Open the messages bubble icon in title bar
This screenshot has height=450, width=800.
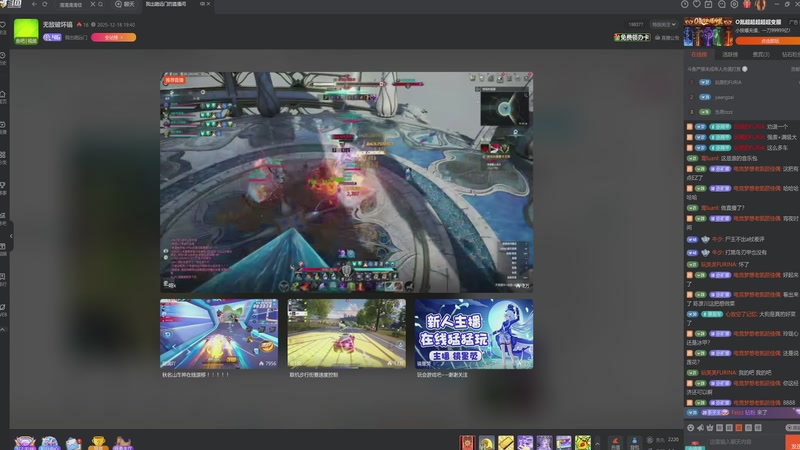[x=721, y=4]
